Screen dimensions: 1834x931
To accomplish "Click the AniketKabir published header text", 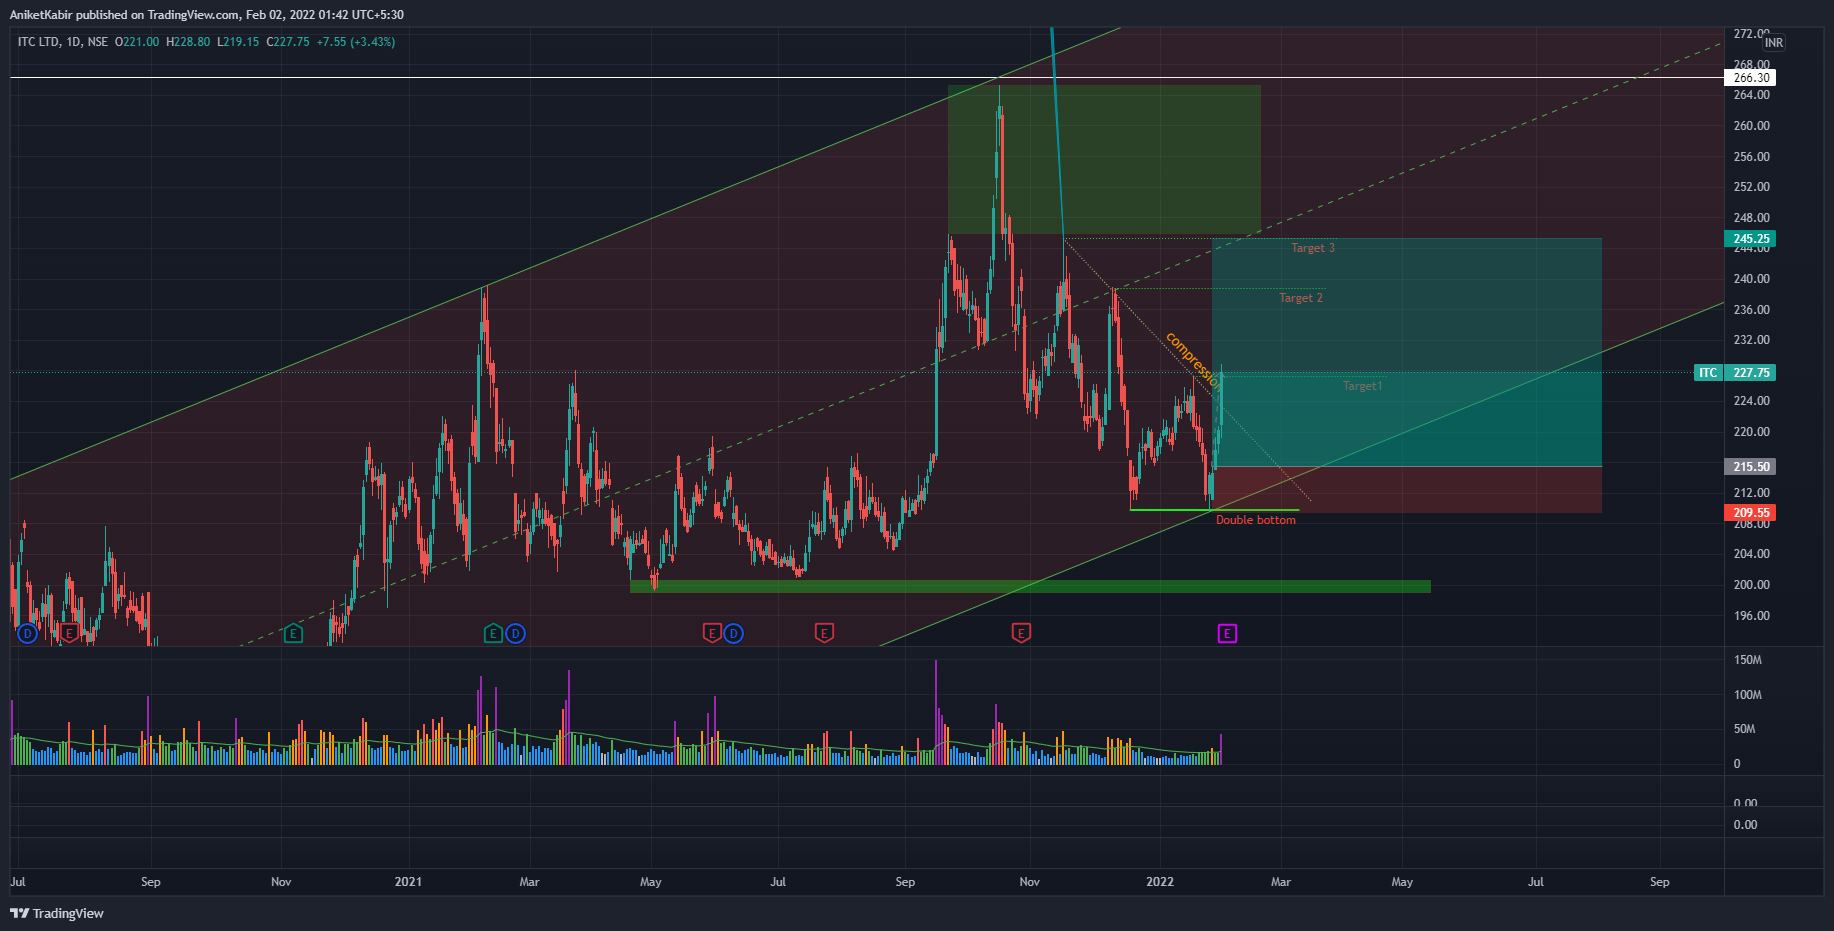I will pyautogui.click(x=207, y=15).
